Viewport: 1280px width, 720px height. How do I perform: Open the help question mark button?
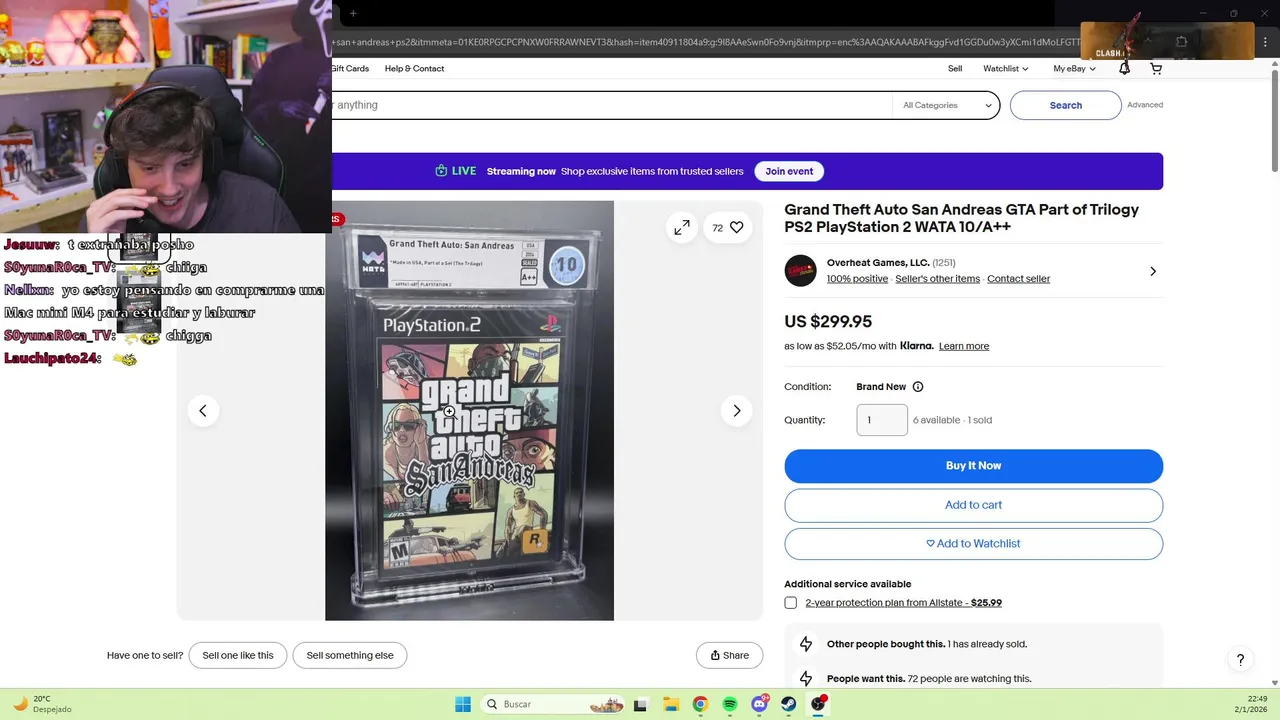(x=1240, y=660)
